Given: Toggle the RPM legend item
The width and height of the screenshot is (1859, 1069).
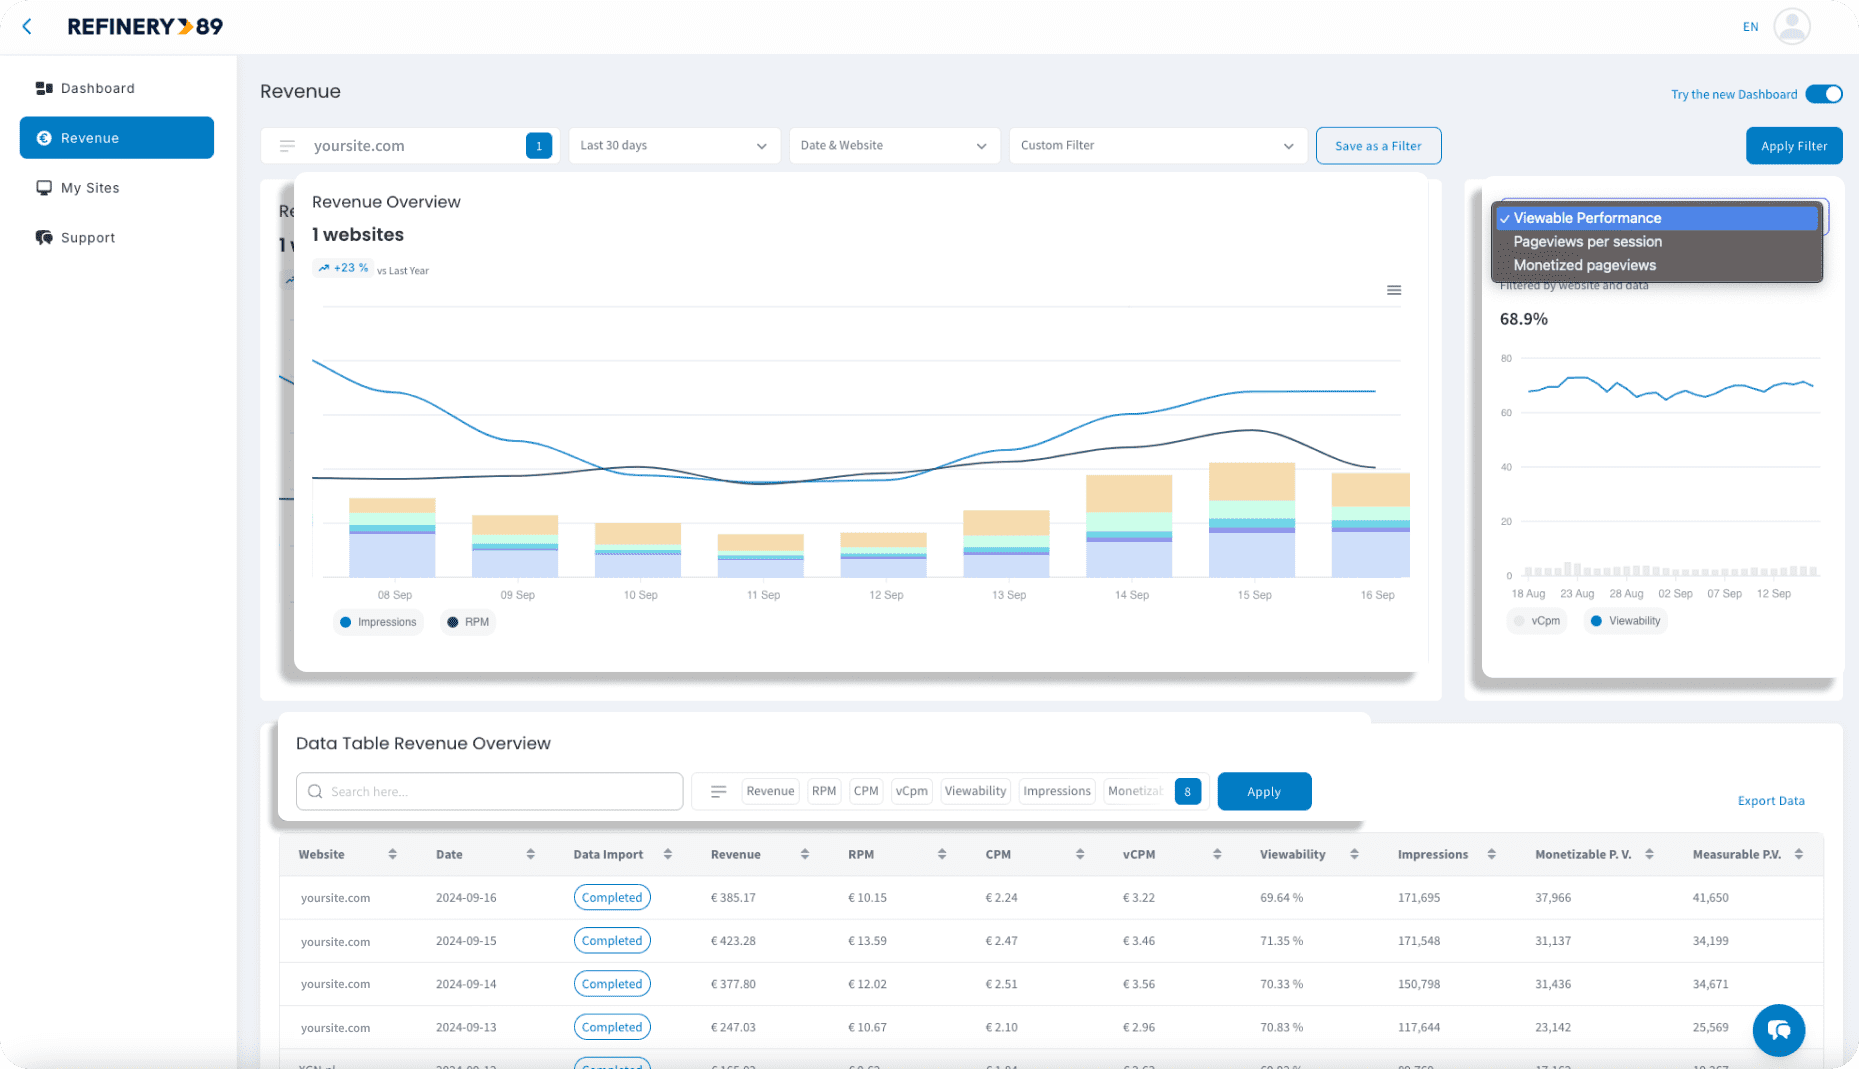Looking at the screenshot, I should click(468, 622).
